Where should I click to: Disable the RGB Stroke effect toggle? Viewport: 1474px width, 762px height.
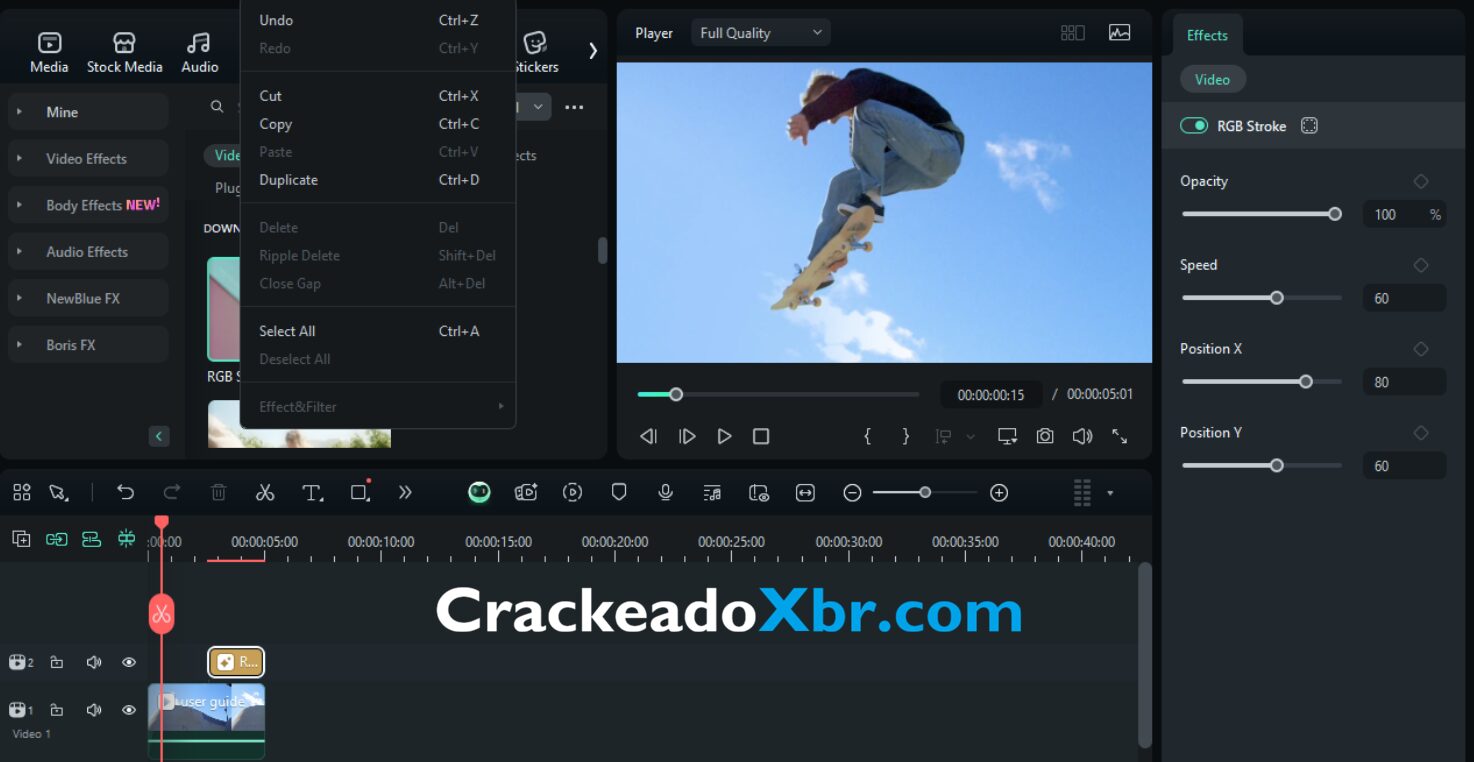1194,125
